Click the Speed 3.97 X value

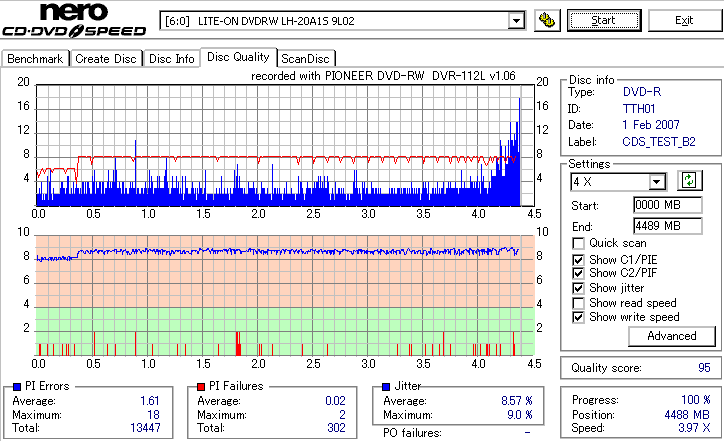coord(694,428)
